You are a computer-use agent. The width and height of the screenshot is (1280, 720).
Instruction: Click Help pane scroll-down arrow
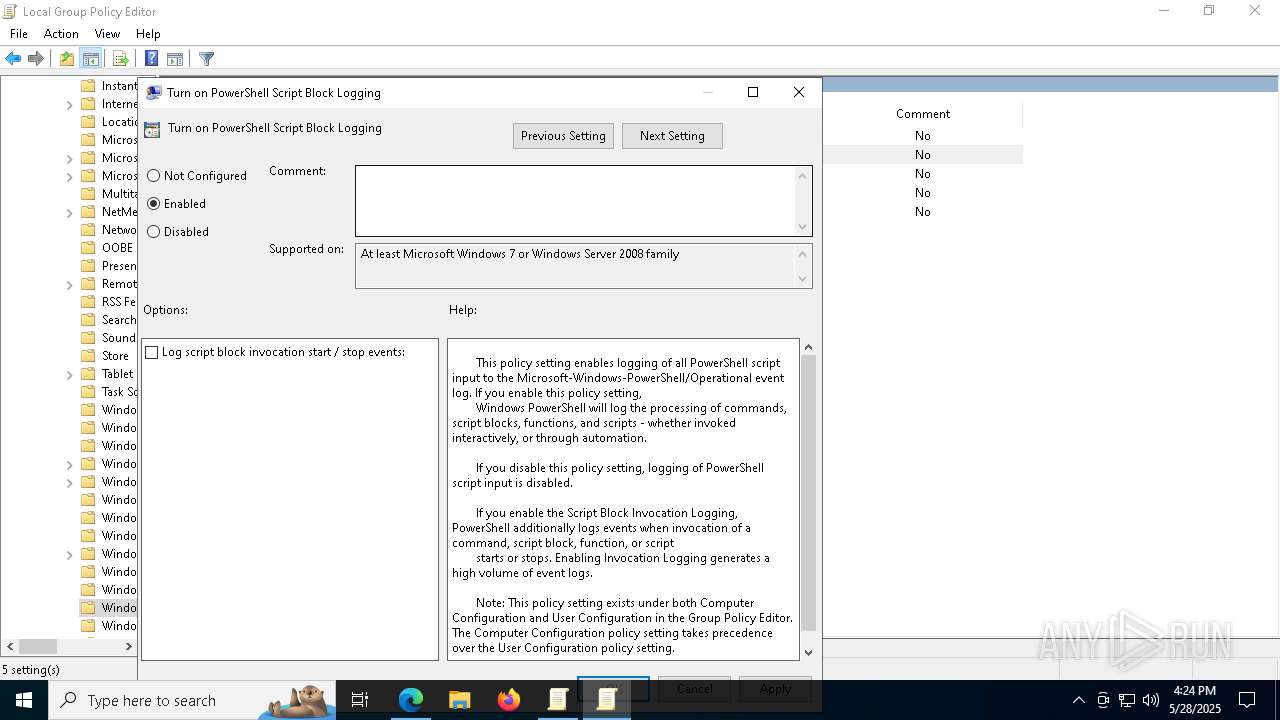point(809,652)
